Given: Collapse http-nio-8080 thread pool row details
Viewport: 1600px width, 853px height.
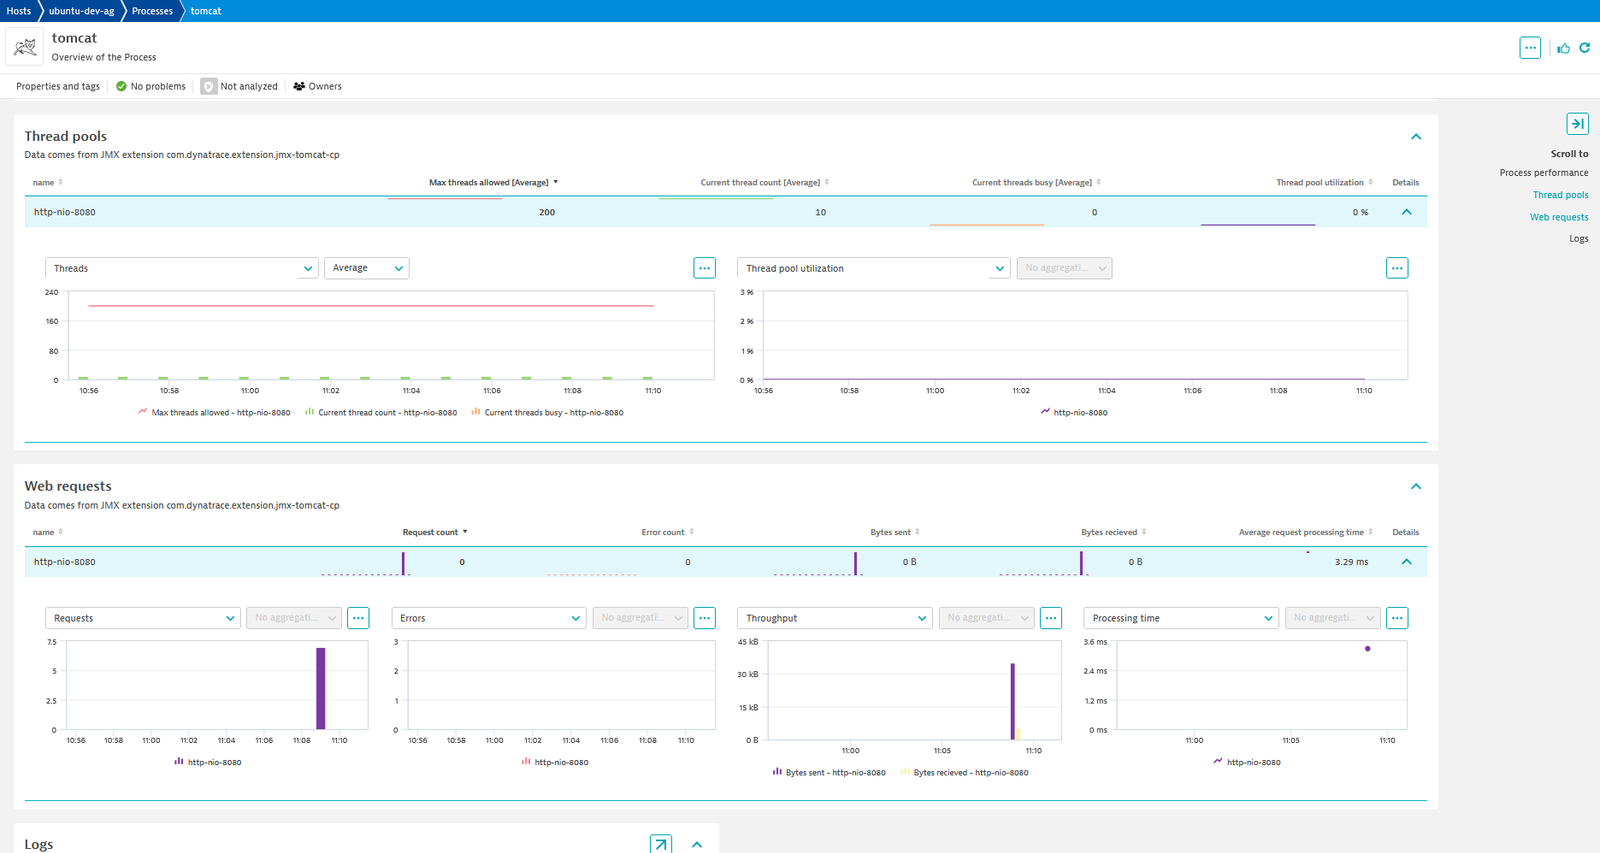Looking at the screenshot, I should (1407, 212).
